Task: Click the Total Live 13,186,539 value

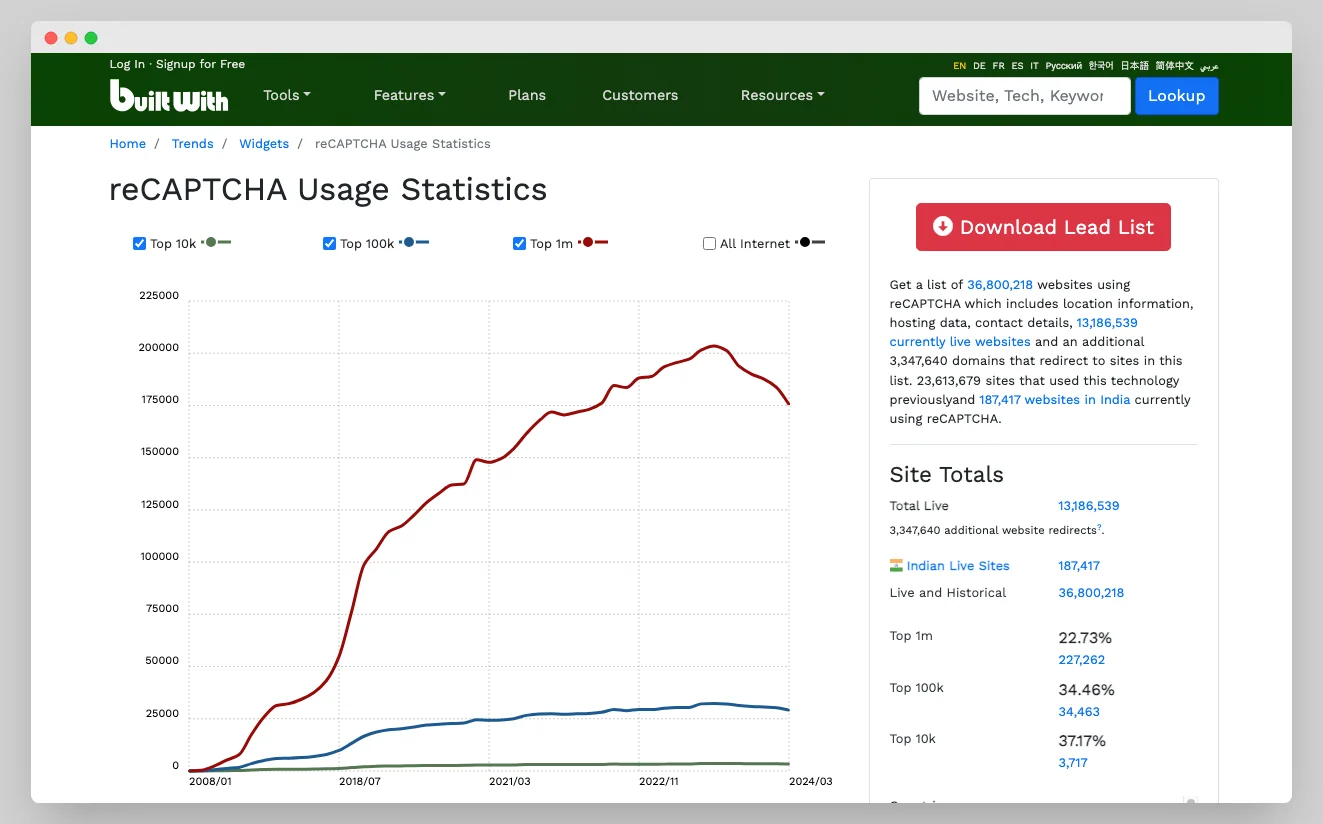Action: point(1089,506)
